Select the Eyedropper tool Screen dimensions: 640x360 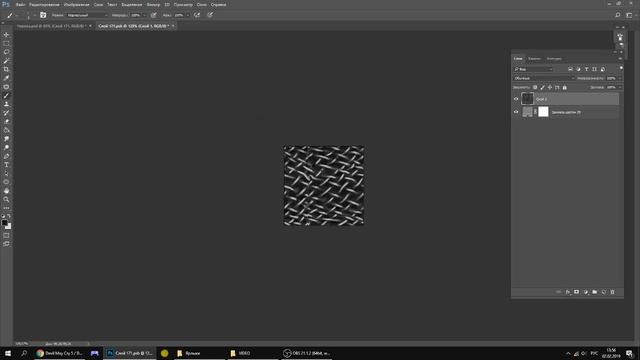click(x=6, y=78)
